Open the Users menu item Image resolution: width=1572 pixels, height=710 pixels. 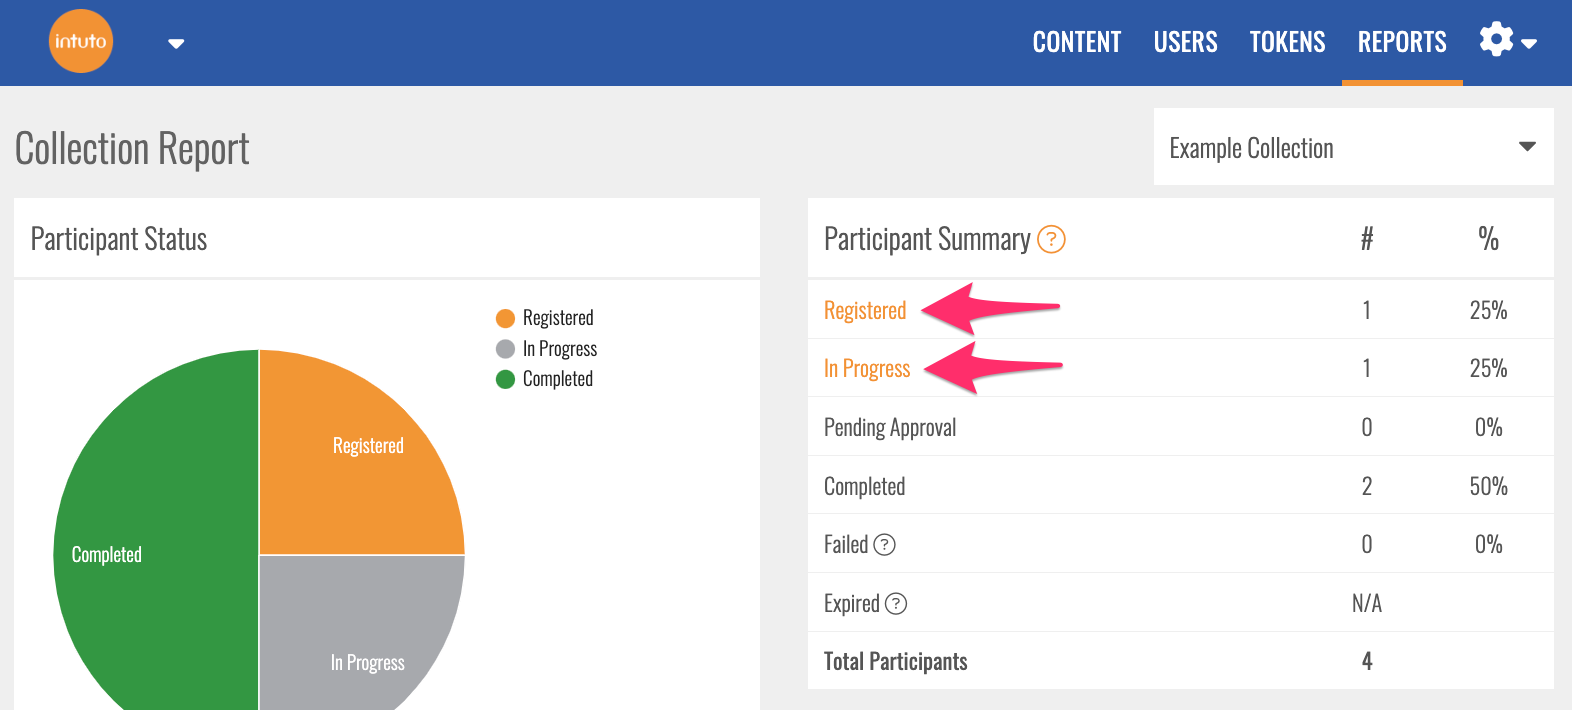(x=1185, y=42)
